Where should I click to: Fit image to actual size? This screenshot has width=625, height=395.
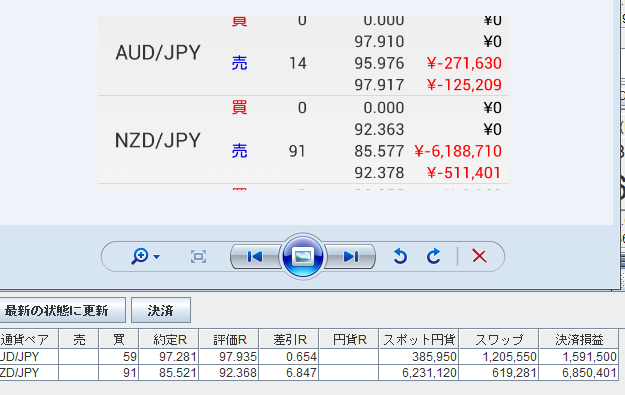pos(199,257)
